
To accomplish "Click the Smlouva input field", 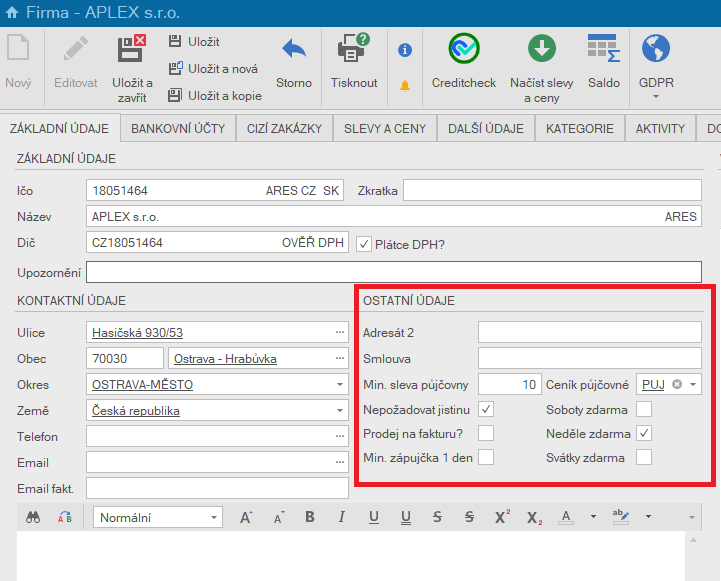I will click(x=590, y=358).
